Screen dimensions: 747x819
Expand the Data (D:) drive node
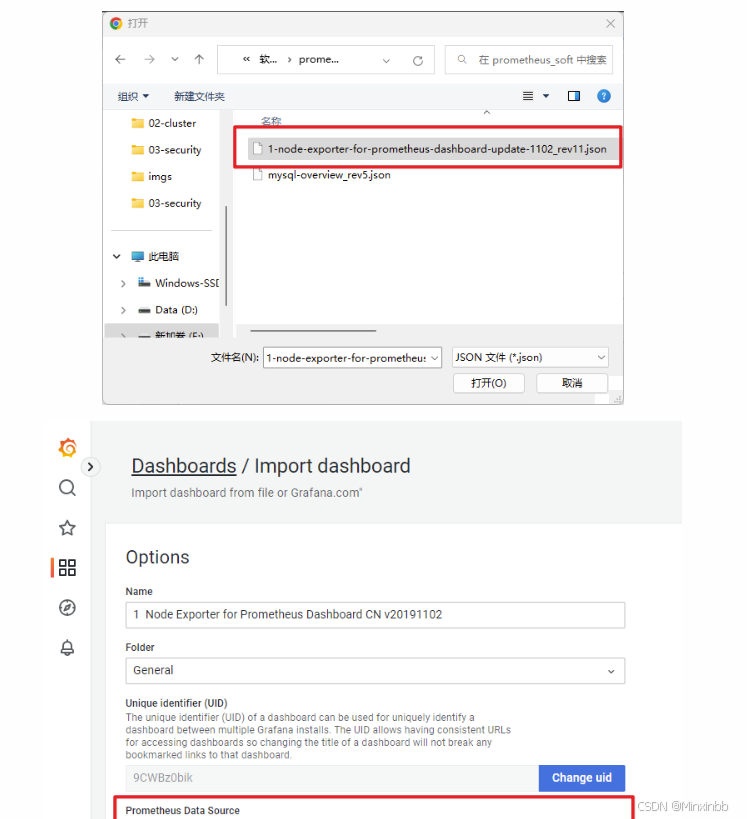pyautogui.click(x=123, y=310)
